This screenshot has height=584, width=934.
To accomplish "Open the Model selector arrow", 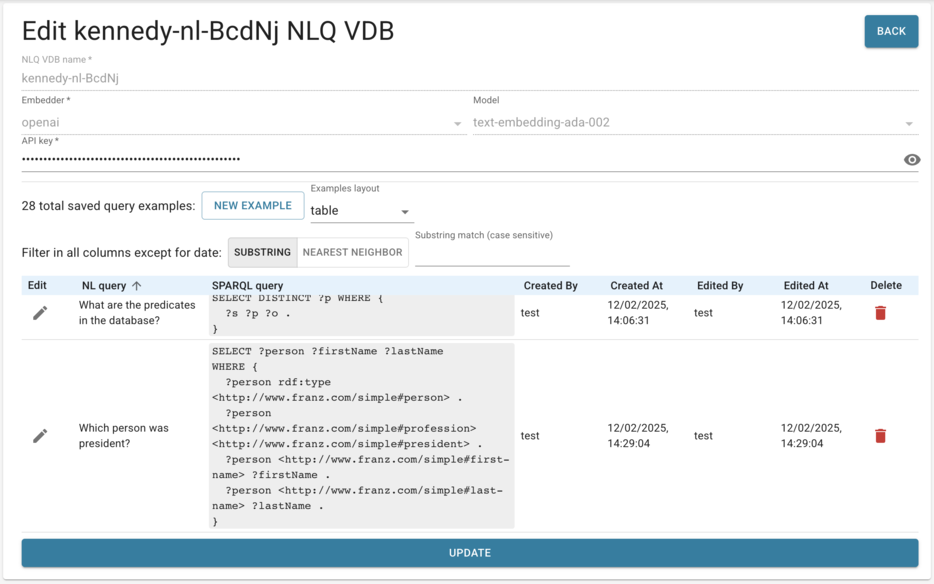I will [x=908, y=122].
